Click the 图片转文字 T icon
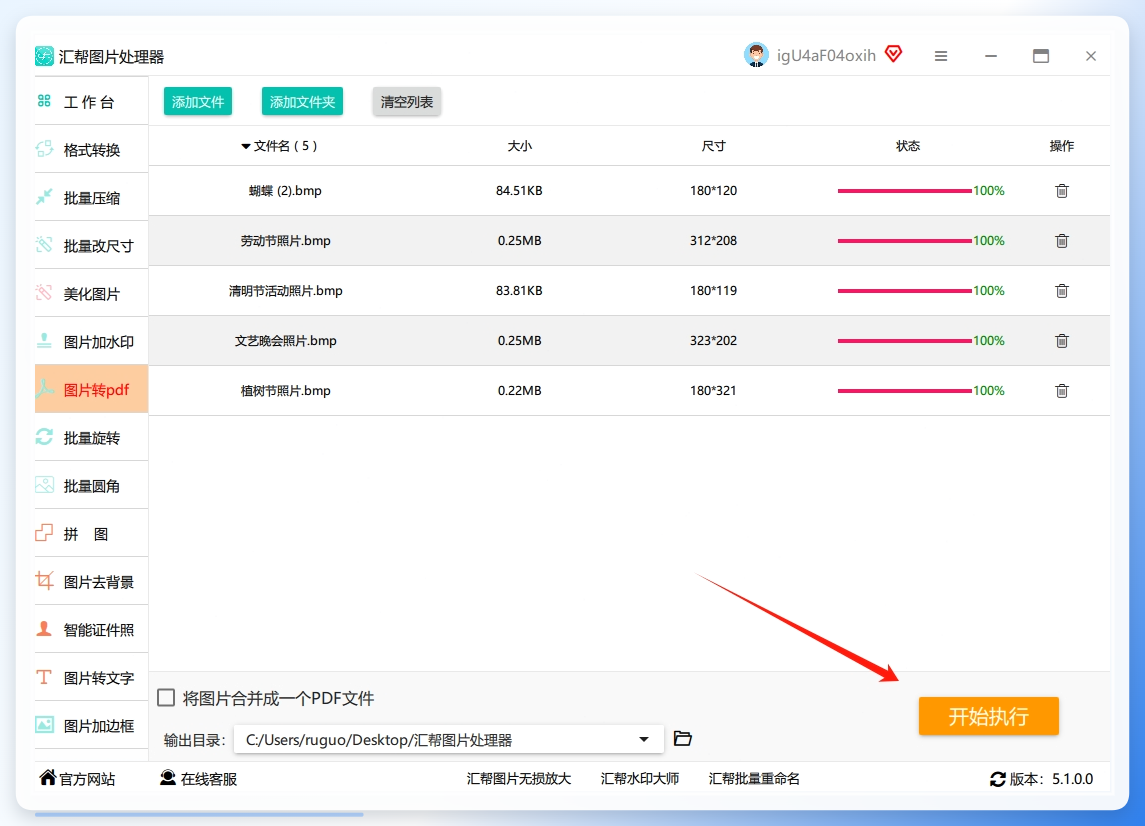This screenshot has width=1145, height=826. click(45, 677)
